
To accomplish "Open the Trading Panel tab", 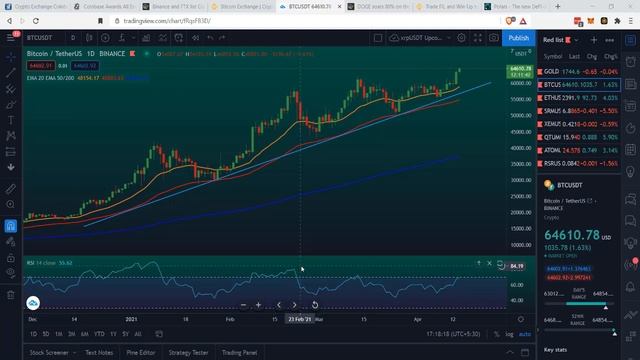I will coord(240,353).
